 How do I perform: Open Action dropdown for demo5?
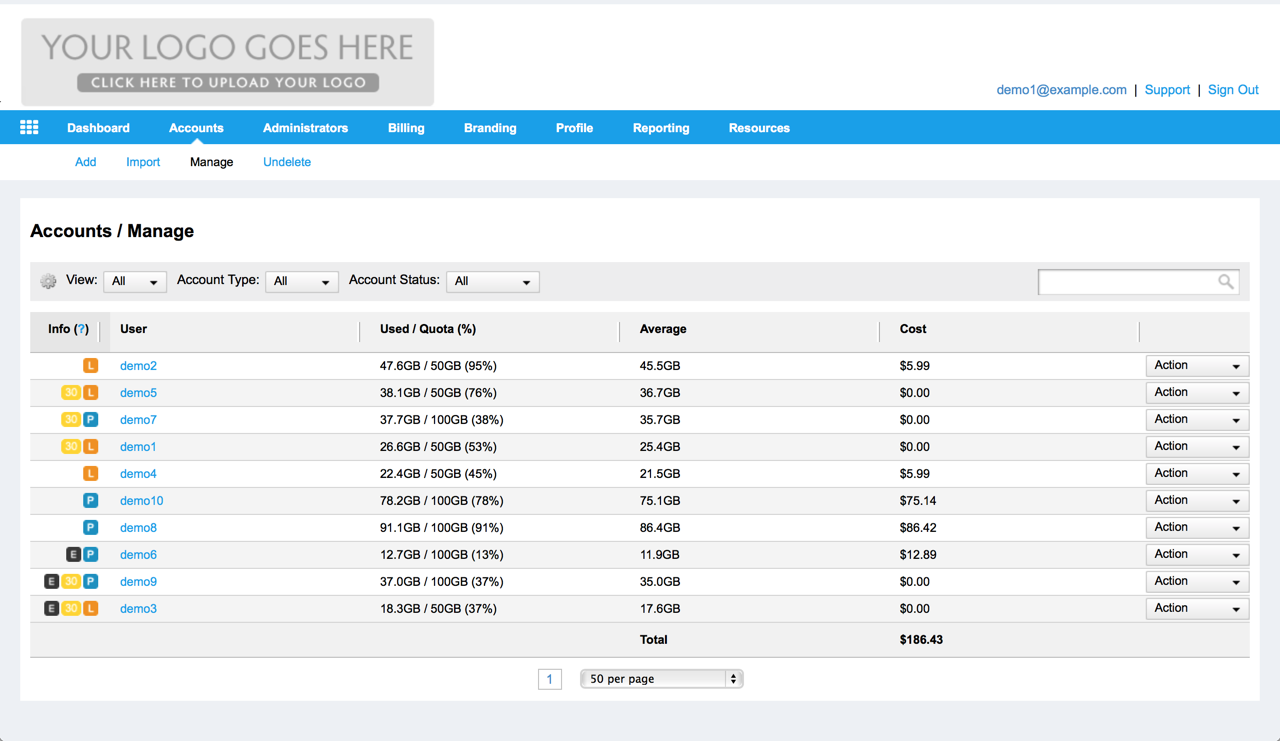(1197, 393)
